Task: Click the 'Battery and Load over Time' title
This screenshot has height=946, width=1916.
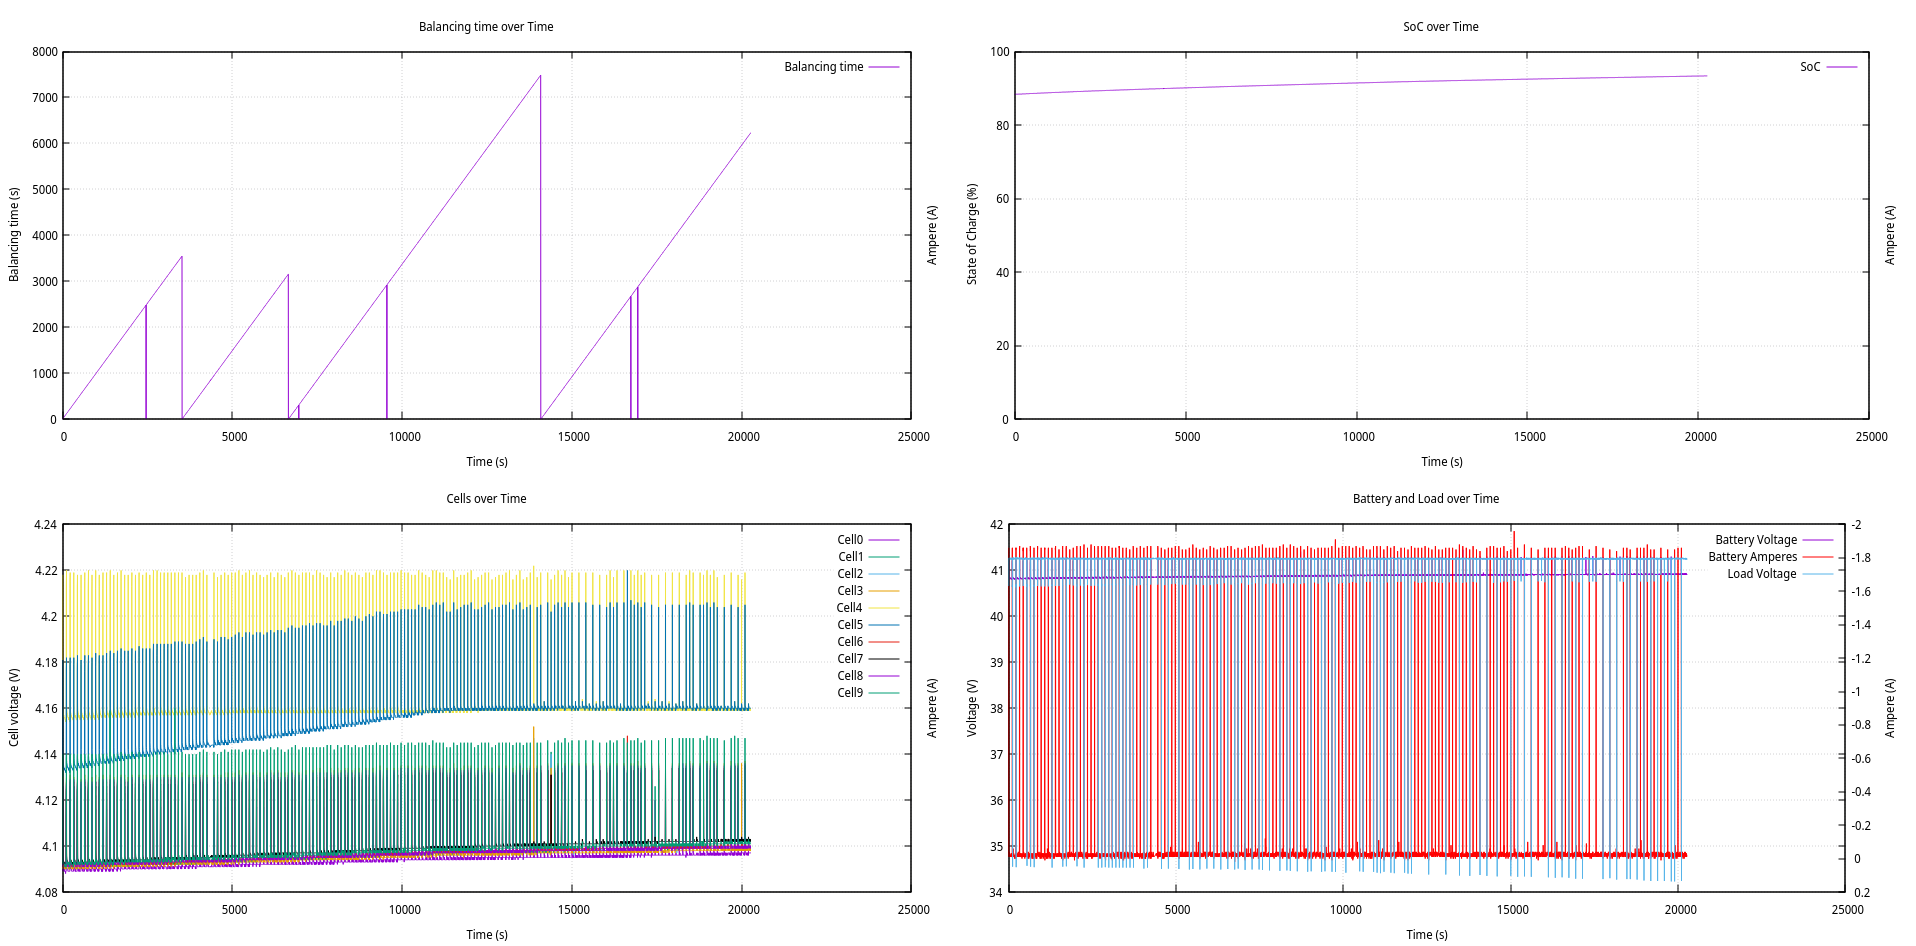Action: [x=1425, y=499]
